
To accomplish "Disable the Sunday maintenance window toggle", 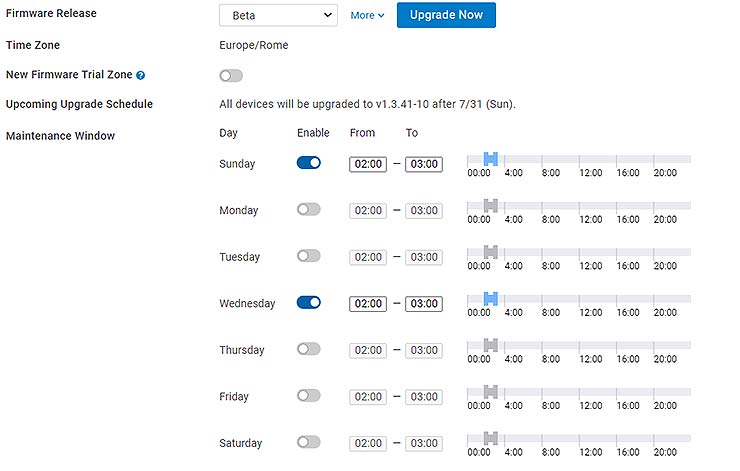I will click(x=309, y=163).
